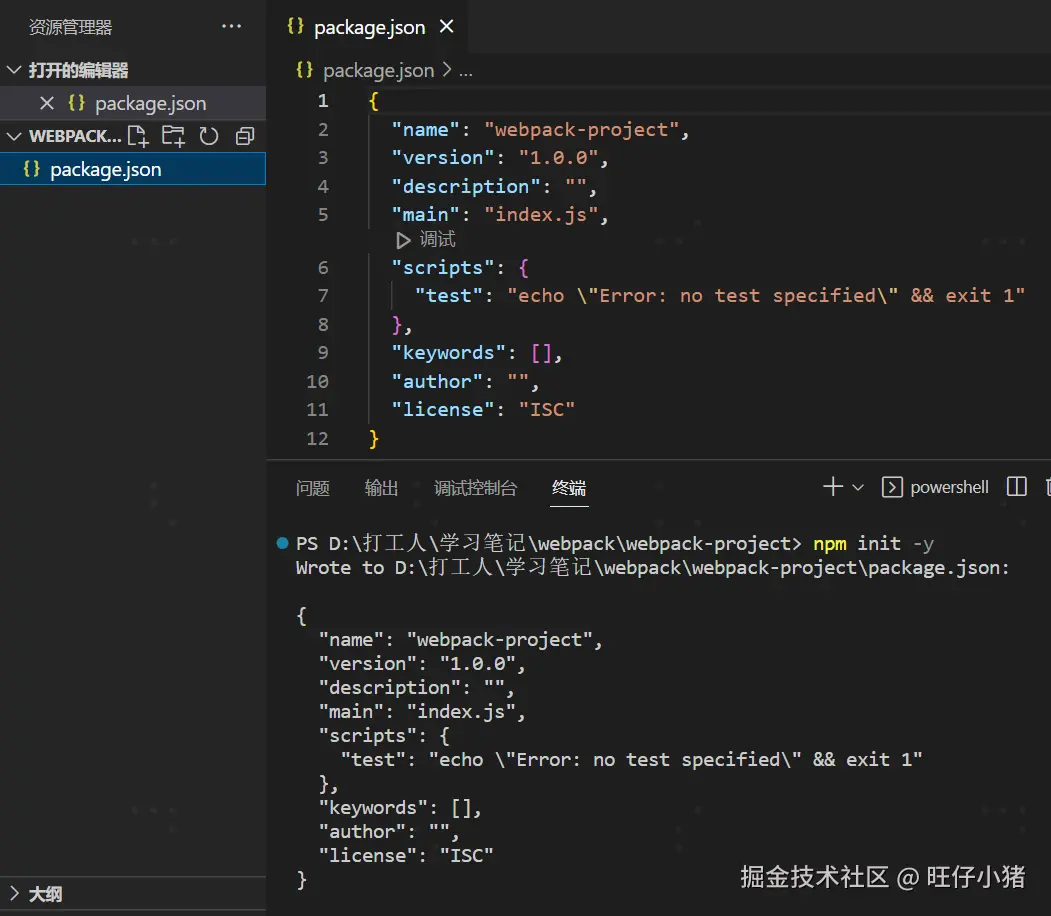Switch to the 问题 (Problems) tab
The width and height of the screenshot is (1051, 916).
coord(312,488)
